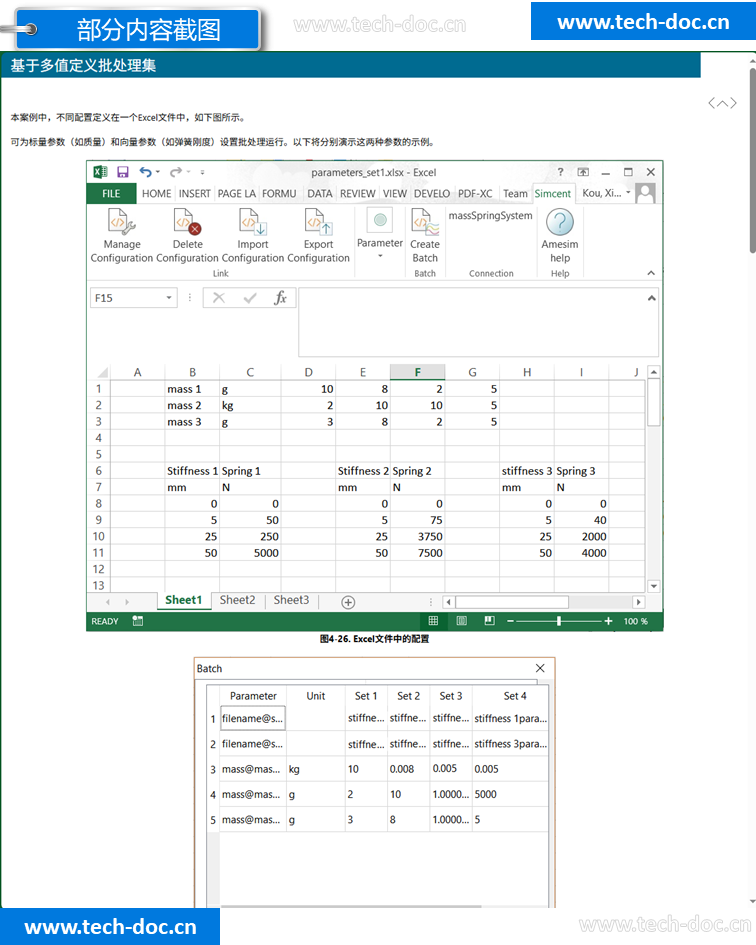The height and width of the screenshot is (945, 756).
Task: Switch to the DATA ribbon tab
Action: pyautogui.click(x=320, y=193)
